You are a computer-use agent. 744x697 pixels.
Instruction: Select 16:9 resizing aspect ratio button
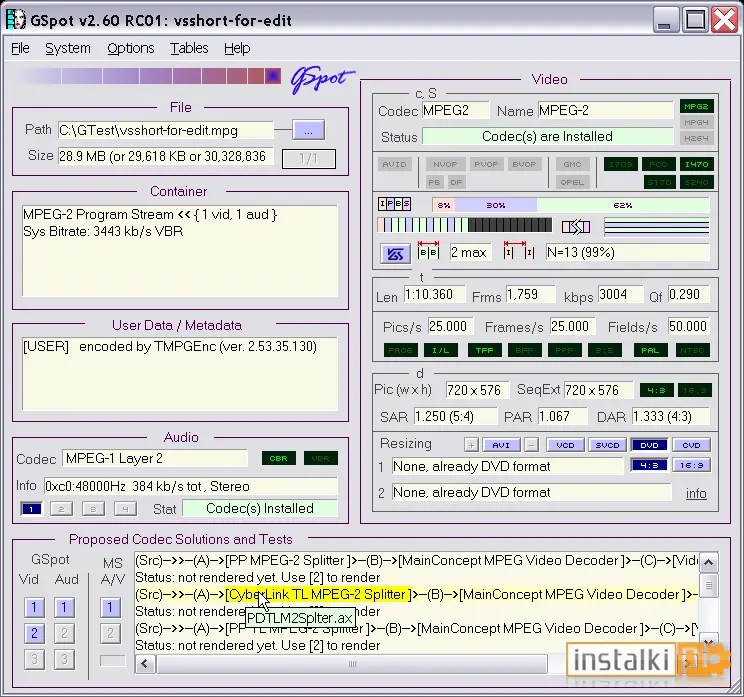(691, 465)
